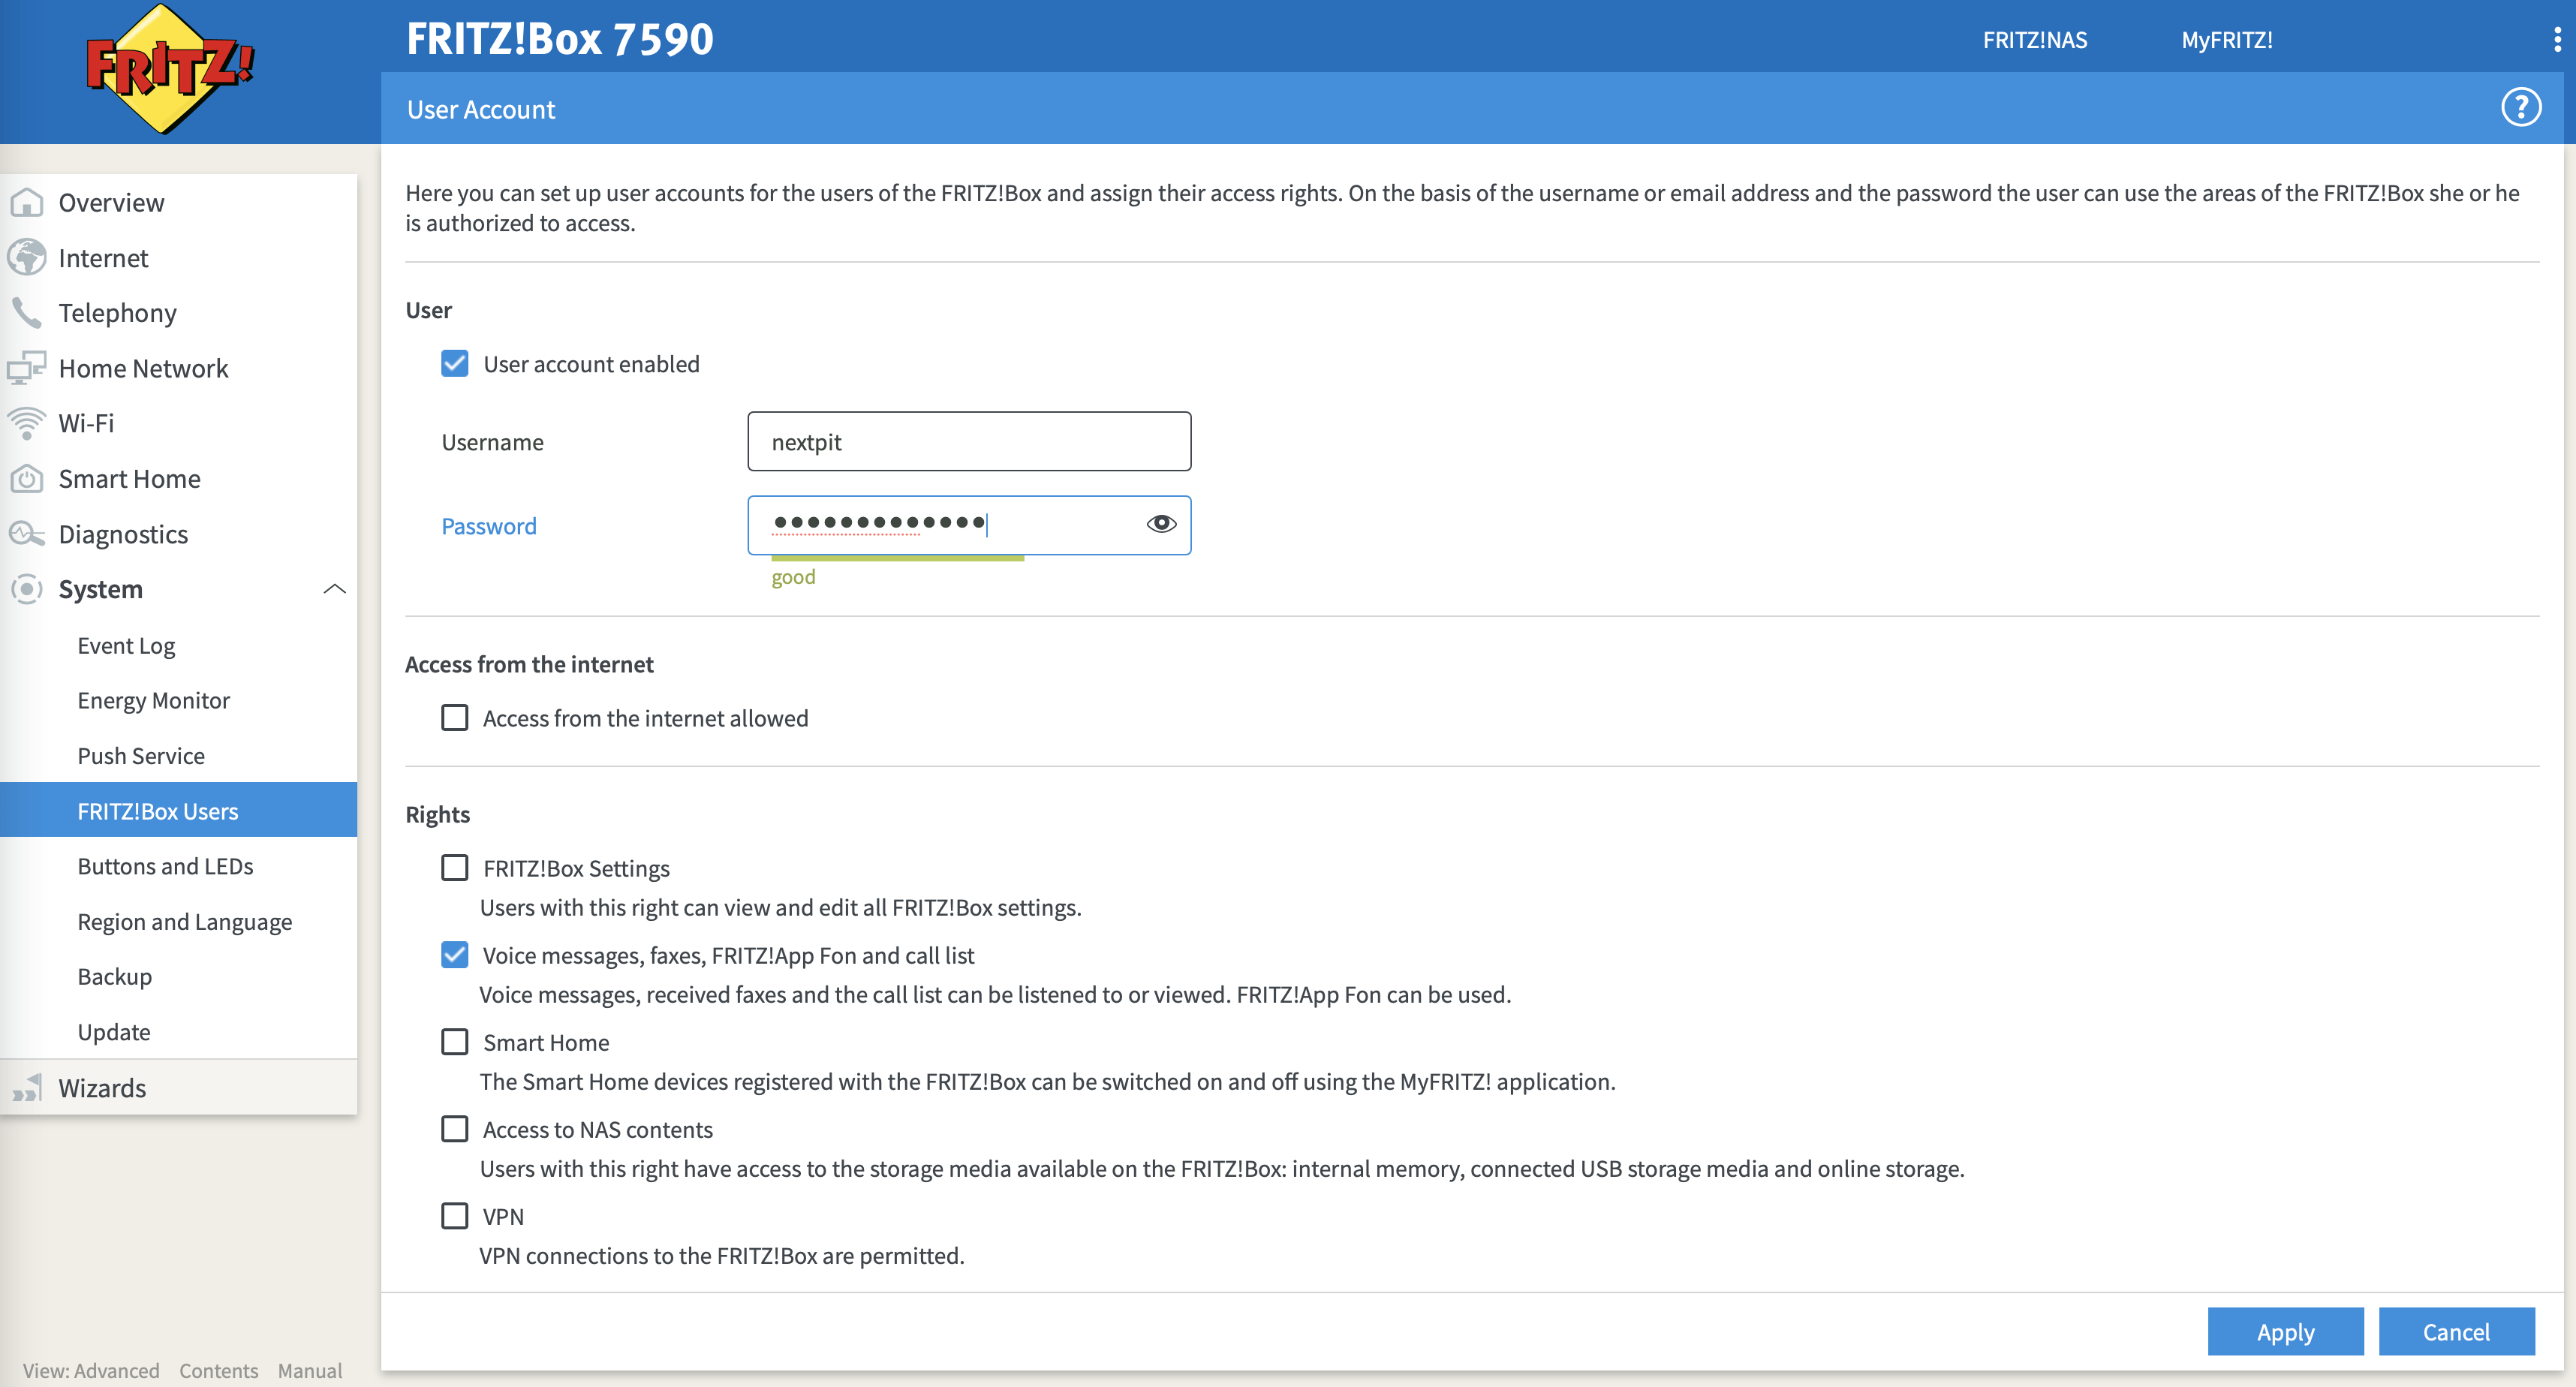Click into the Username input field

968,442
